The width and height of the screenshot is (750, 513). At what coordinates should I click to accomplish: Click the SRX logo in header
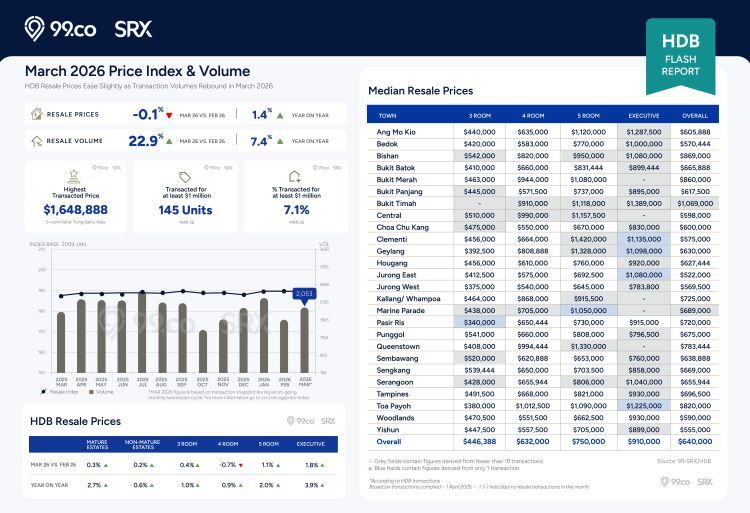point(133,28)
